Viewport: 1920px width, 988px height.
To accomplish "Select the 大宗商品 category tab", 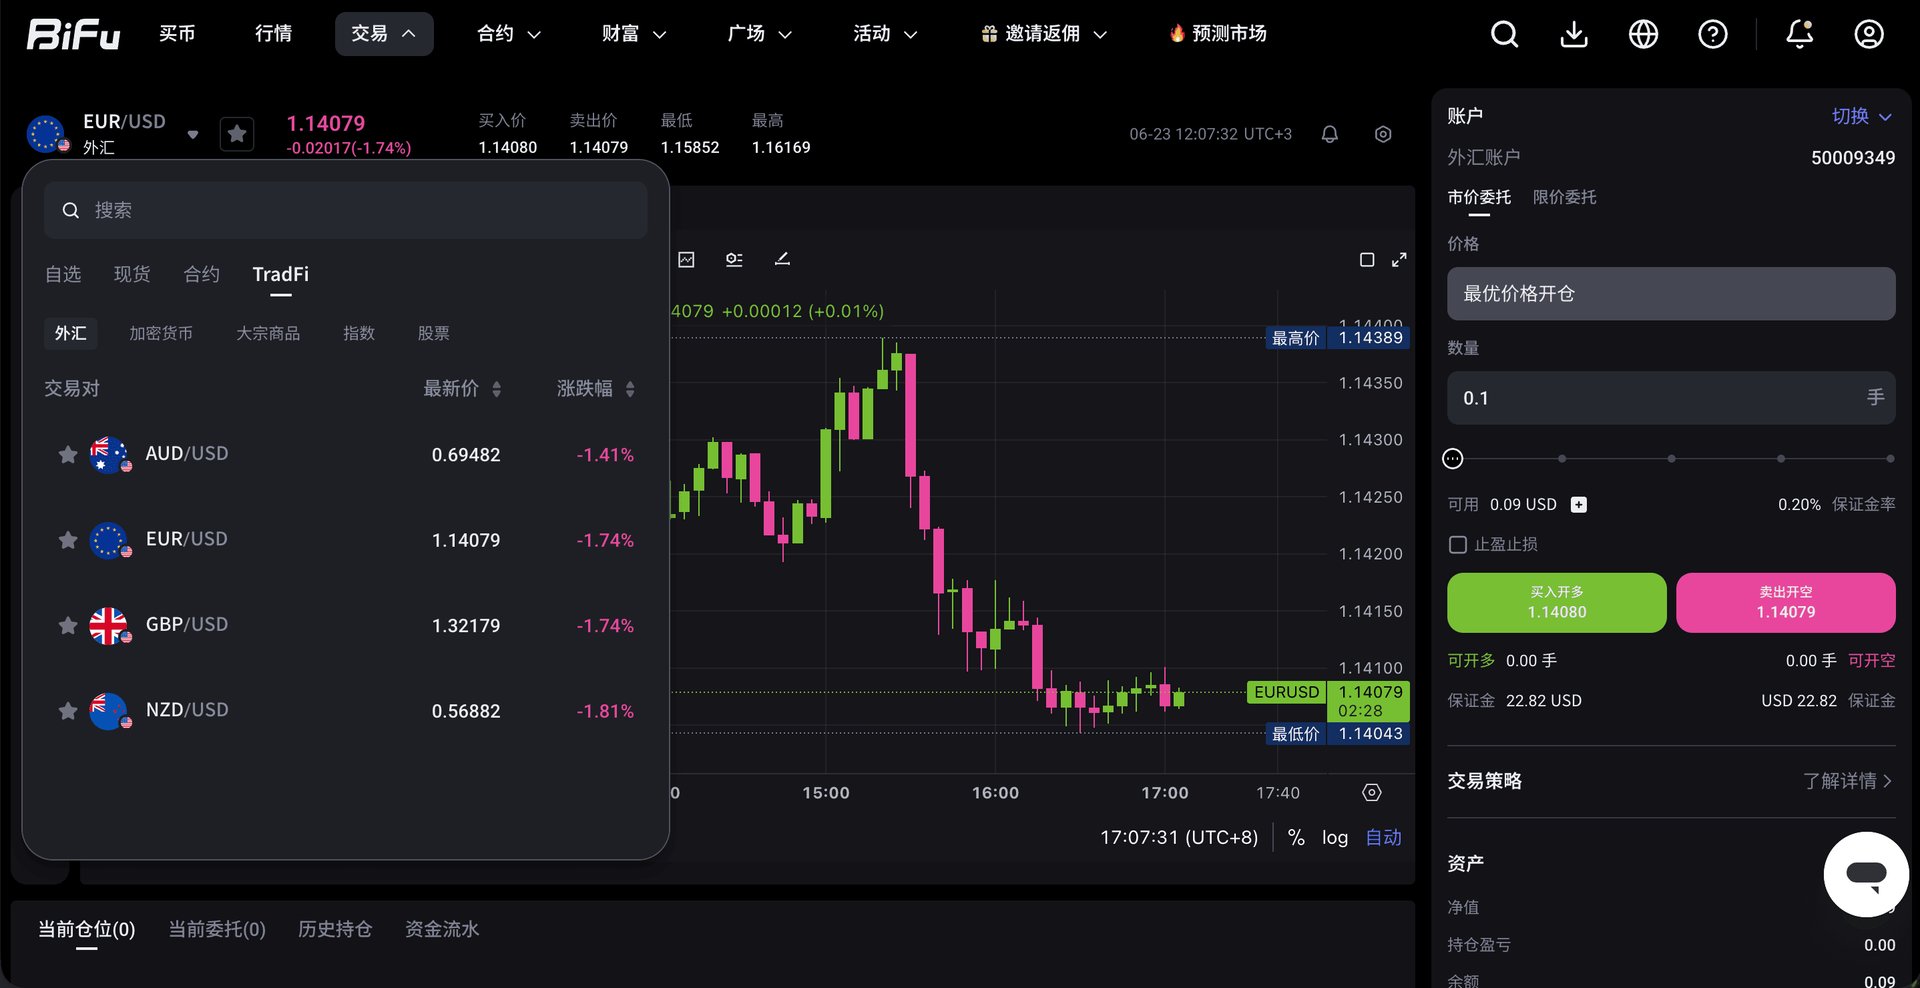I will (268, 333).
